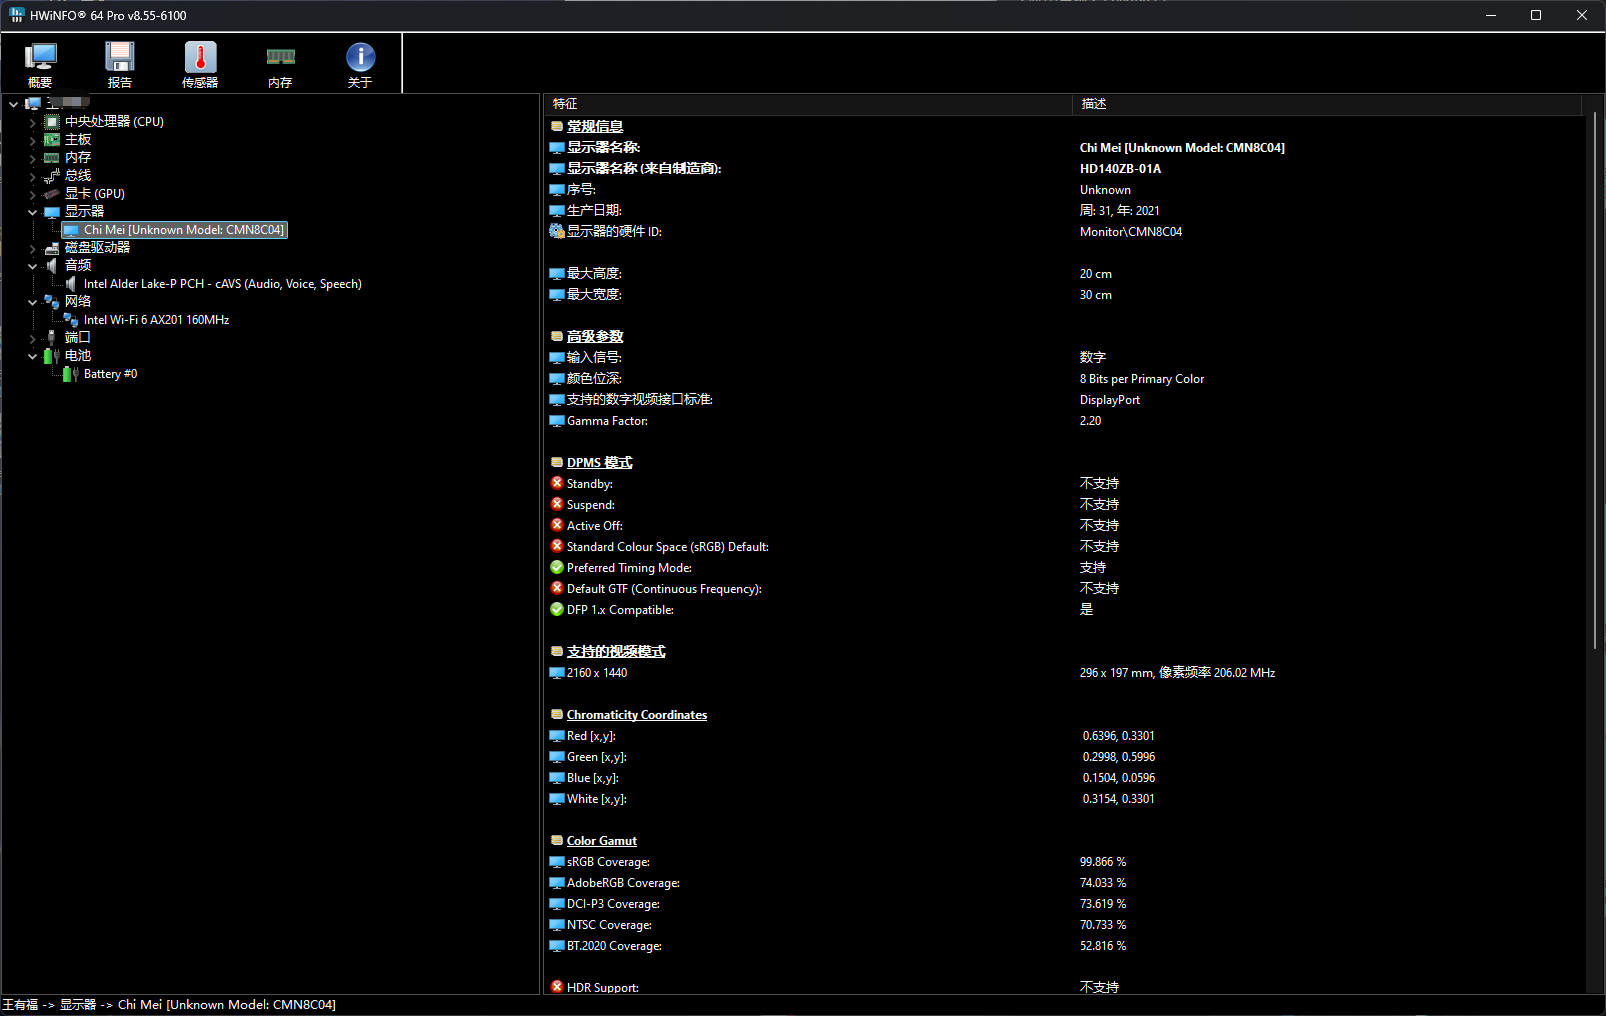Expand the 主板 tree node
Image resolution: width=1606 pixels, height=1016 pixels.
32,141
